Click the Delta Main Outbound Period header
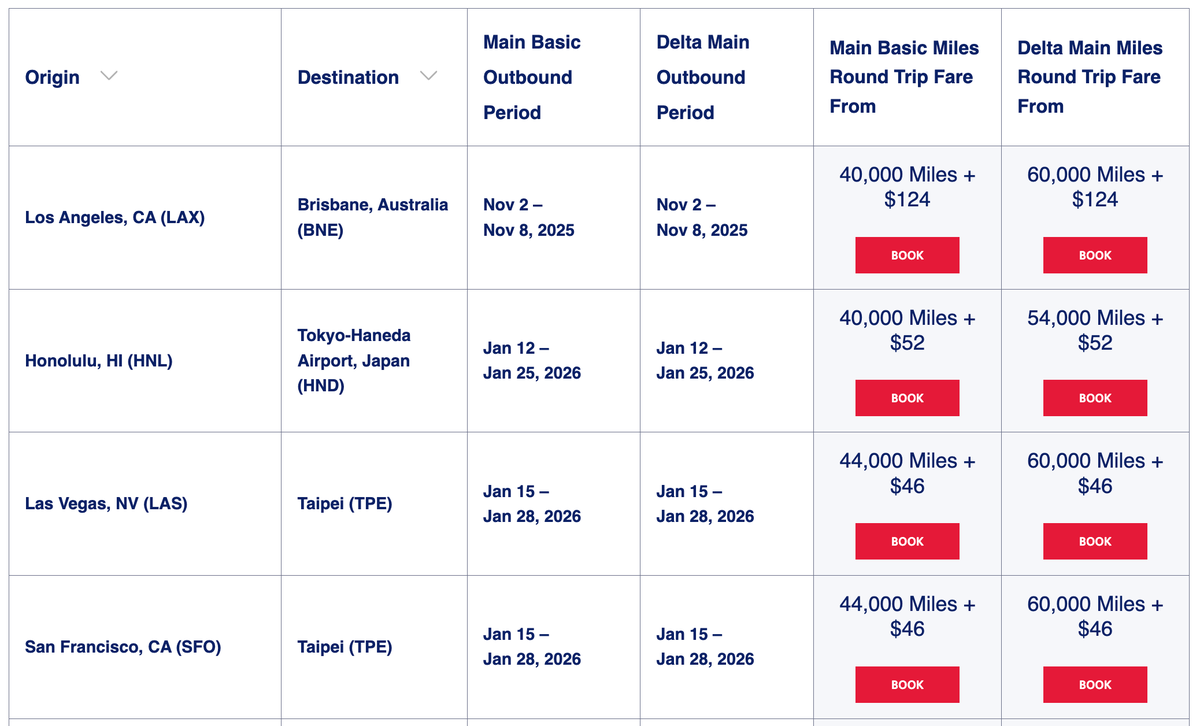 click(x=703, y=77)
